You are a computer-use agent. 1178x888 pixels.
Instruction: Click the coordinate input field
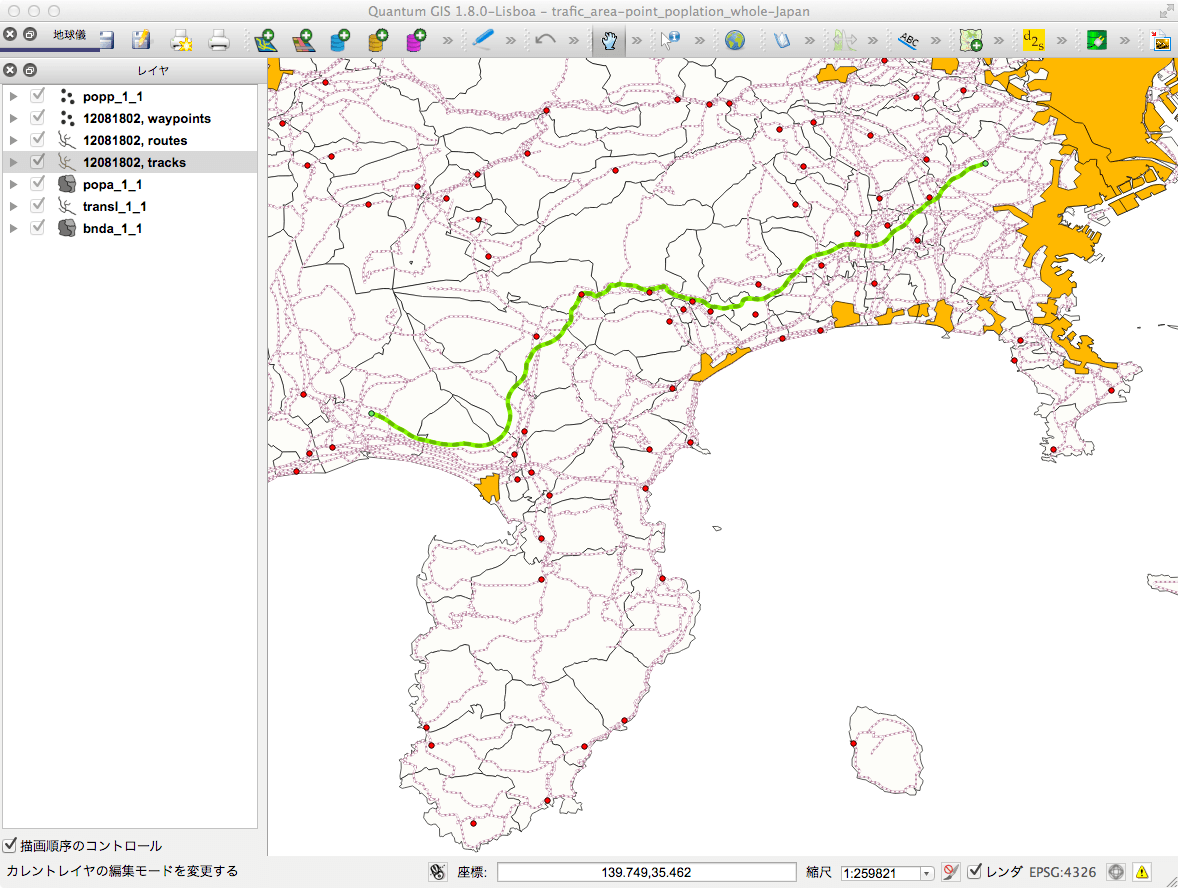pyautogui.click(x=645, y=872)
